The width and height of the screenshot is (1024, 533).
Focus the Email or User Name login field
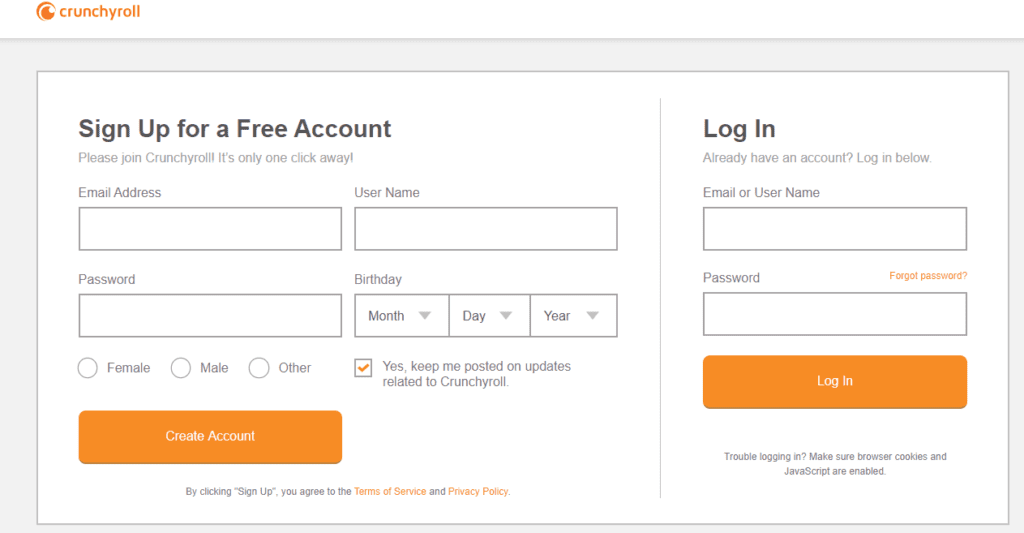[x=835, y=229]
